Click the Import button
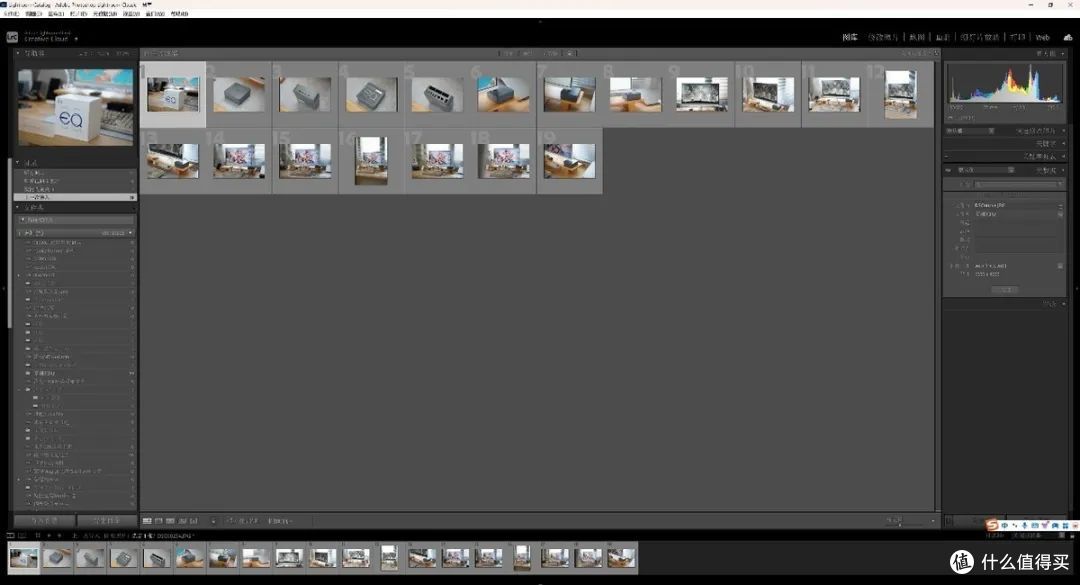The image size is (1080, 585). pyautogui.click(x=44, y=521)
